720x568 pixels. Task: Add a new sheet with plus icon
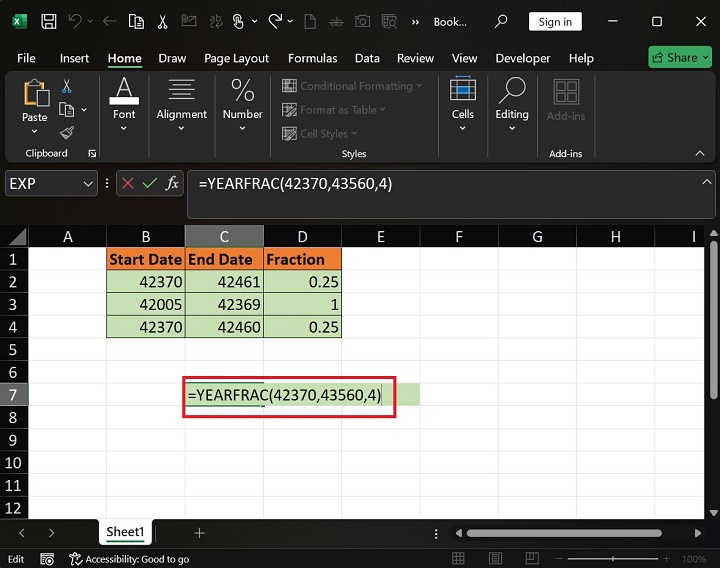pyautogui.click(x=199, y=533)
